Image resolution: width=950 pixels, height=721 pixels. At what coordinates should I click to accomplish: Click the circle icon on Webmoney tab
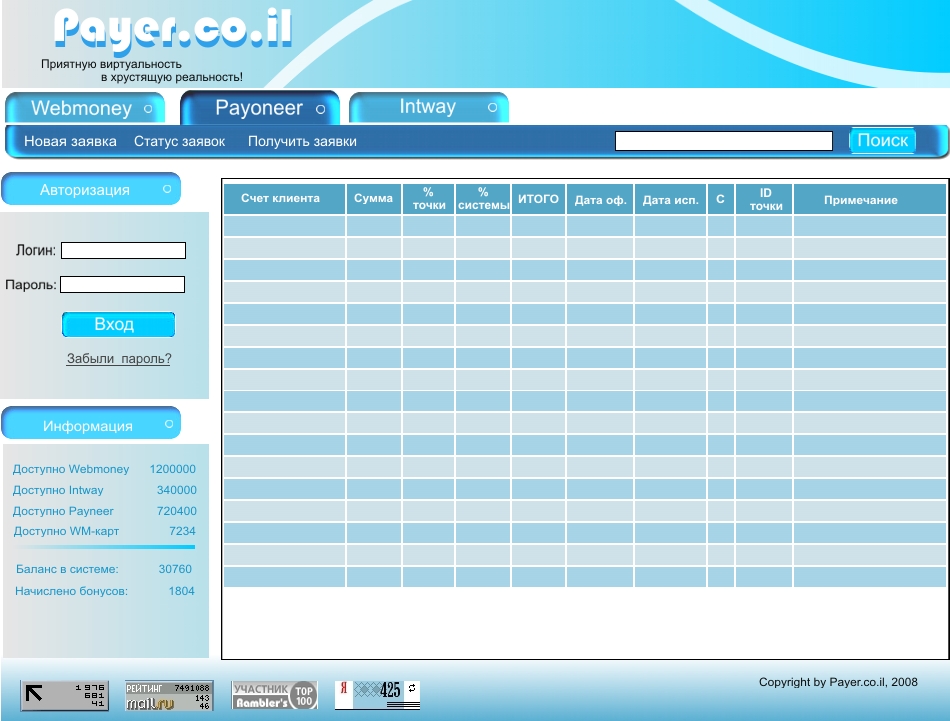click(x=148, y=109)
